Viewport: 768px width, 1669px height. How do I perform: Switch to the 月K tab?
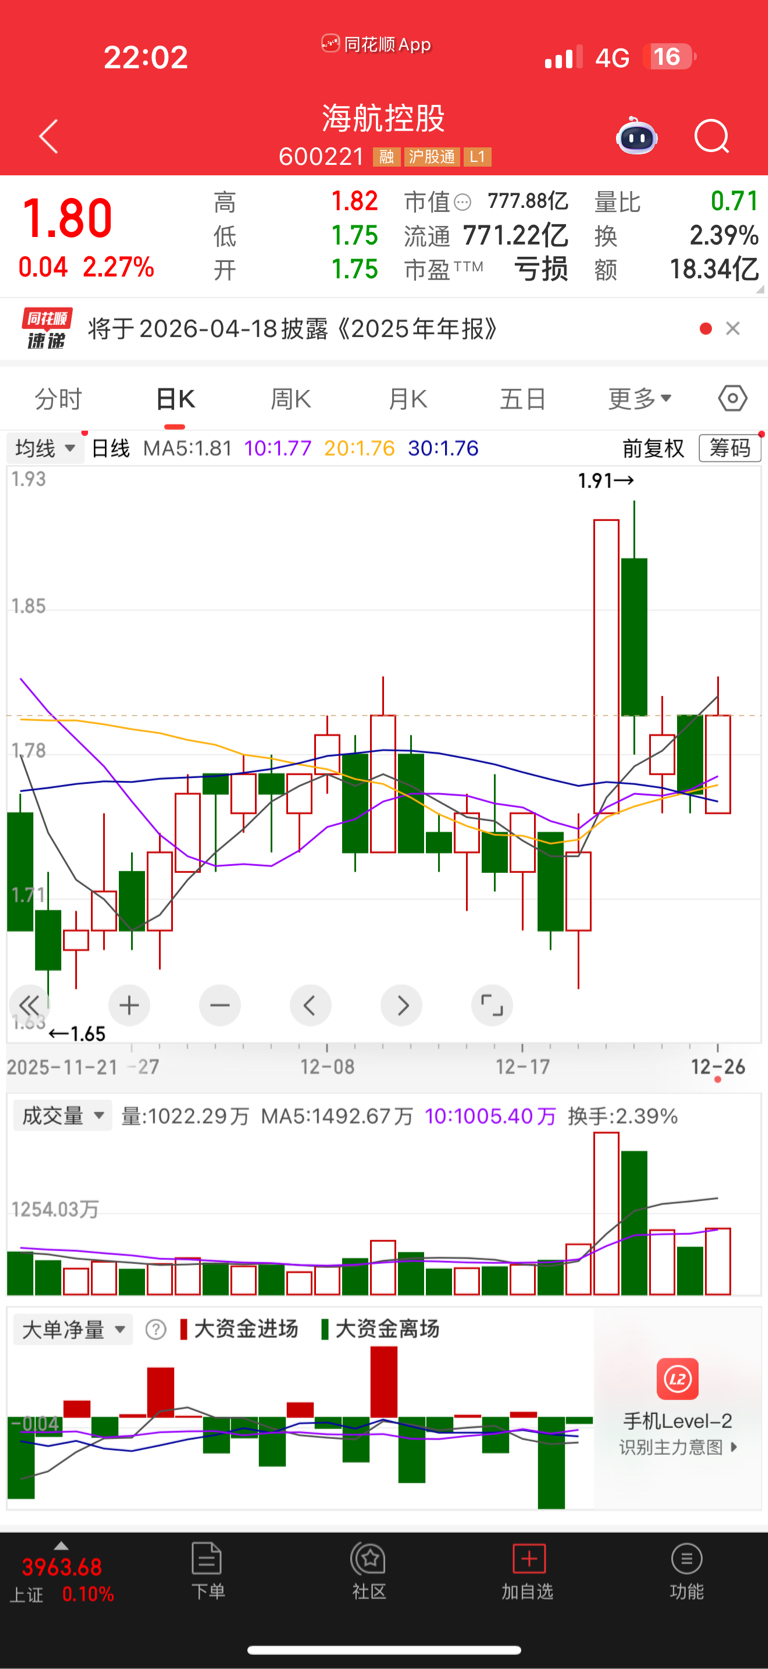coord(408,399)
